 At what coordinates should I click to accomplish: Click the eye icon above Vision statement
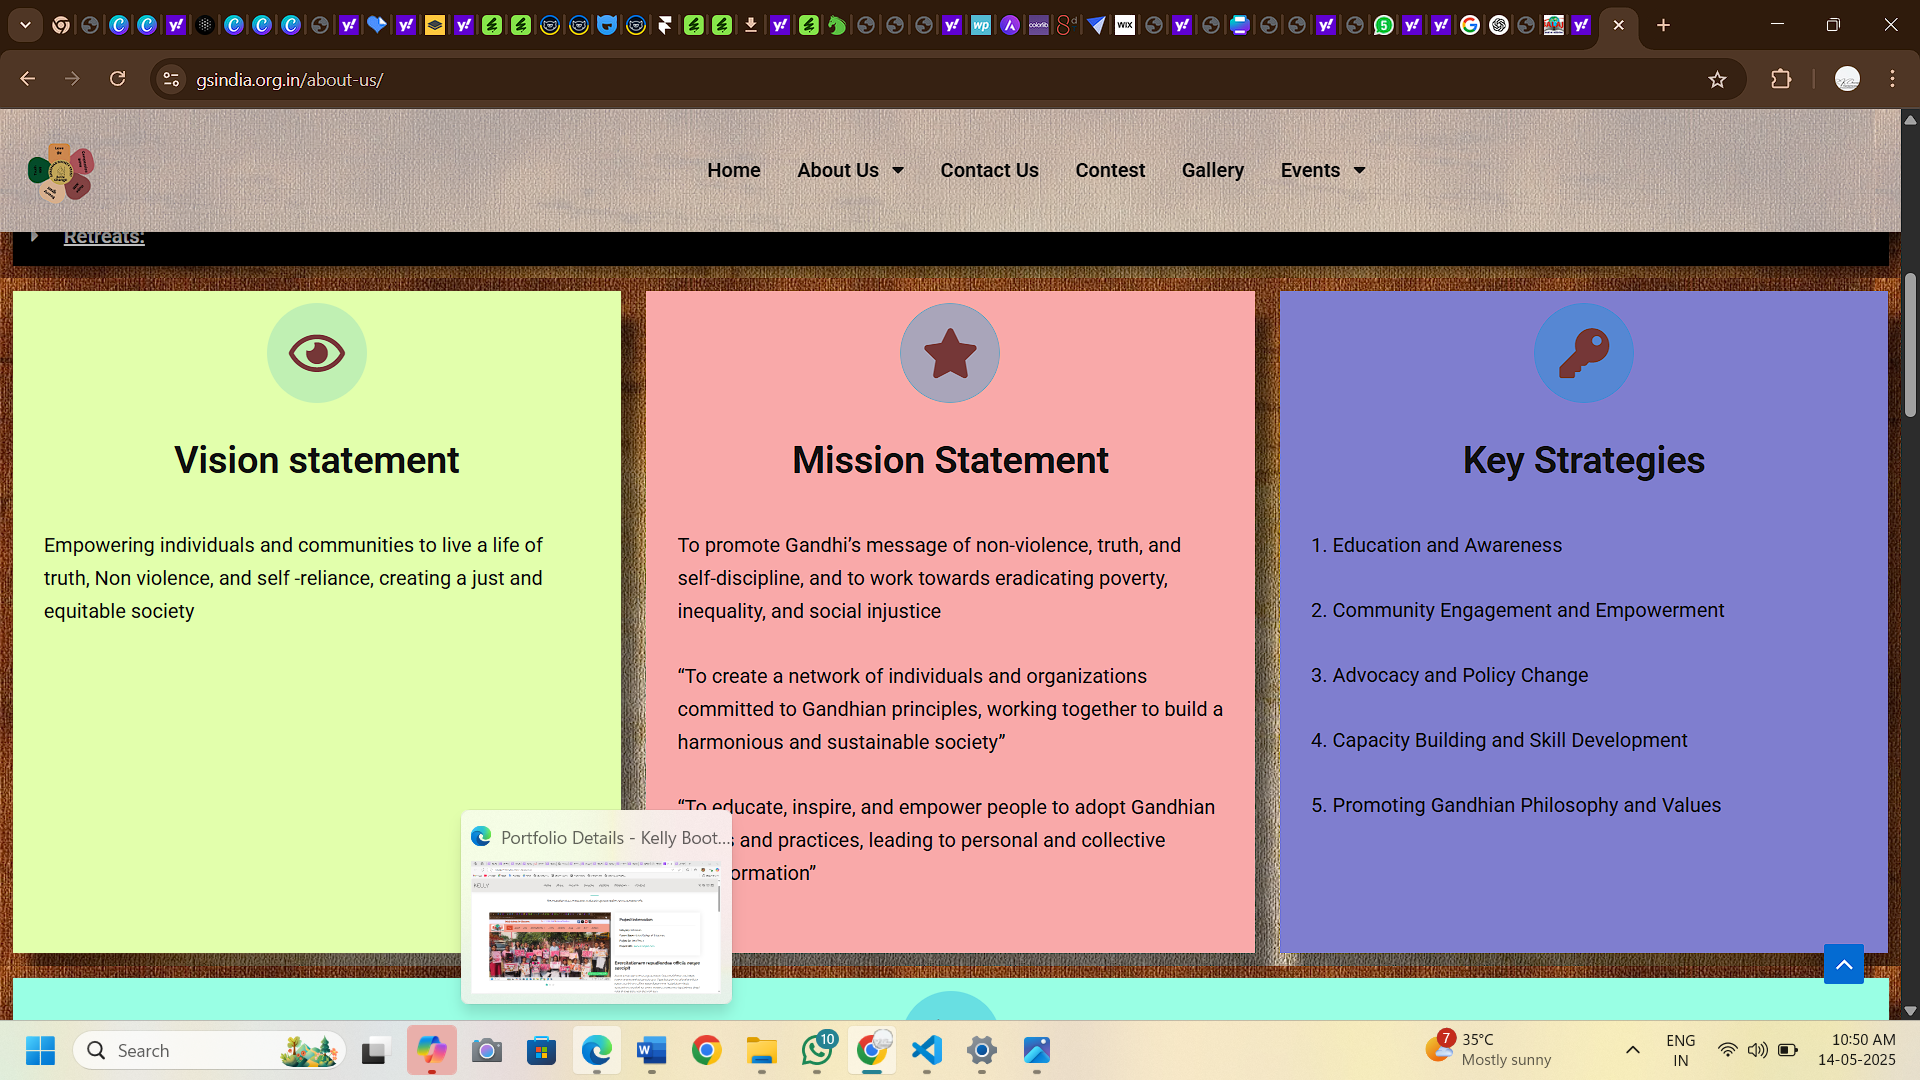[316, 353]
